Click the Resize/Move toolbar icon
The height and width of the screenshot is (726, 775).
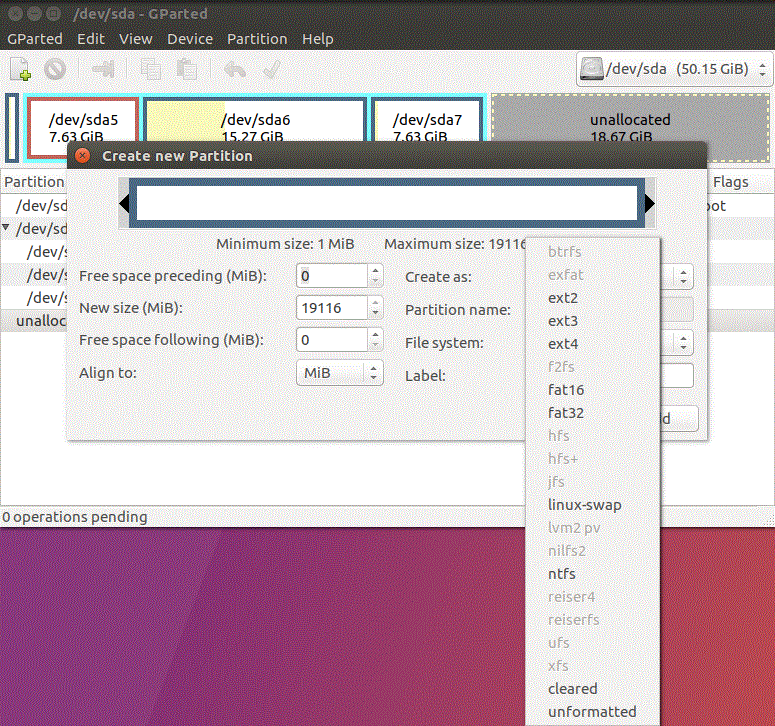(103, 69)
